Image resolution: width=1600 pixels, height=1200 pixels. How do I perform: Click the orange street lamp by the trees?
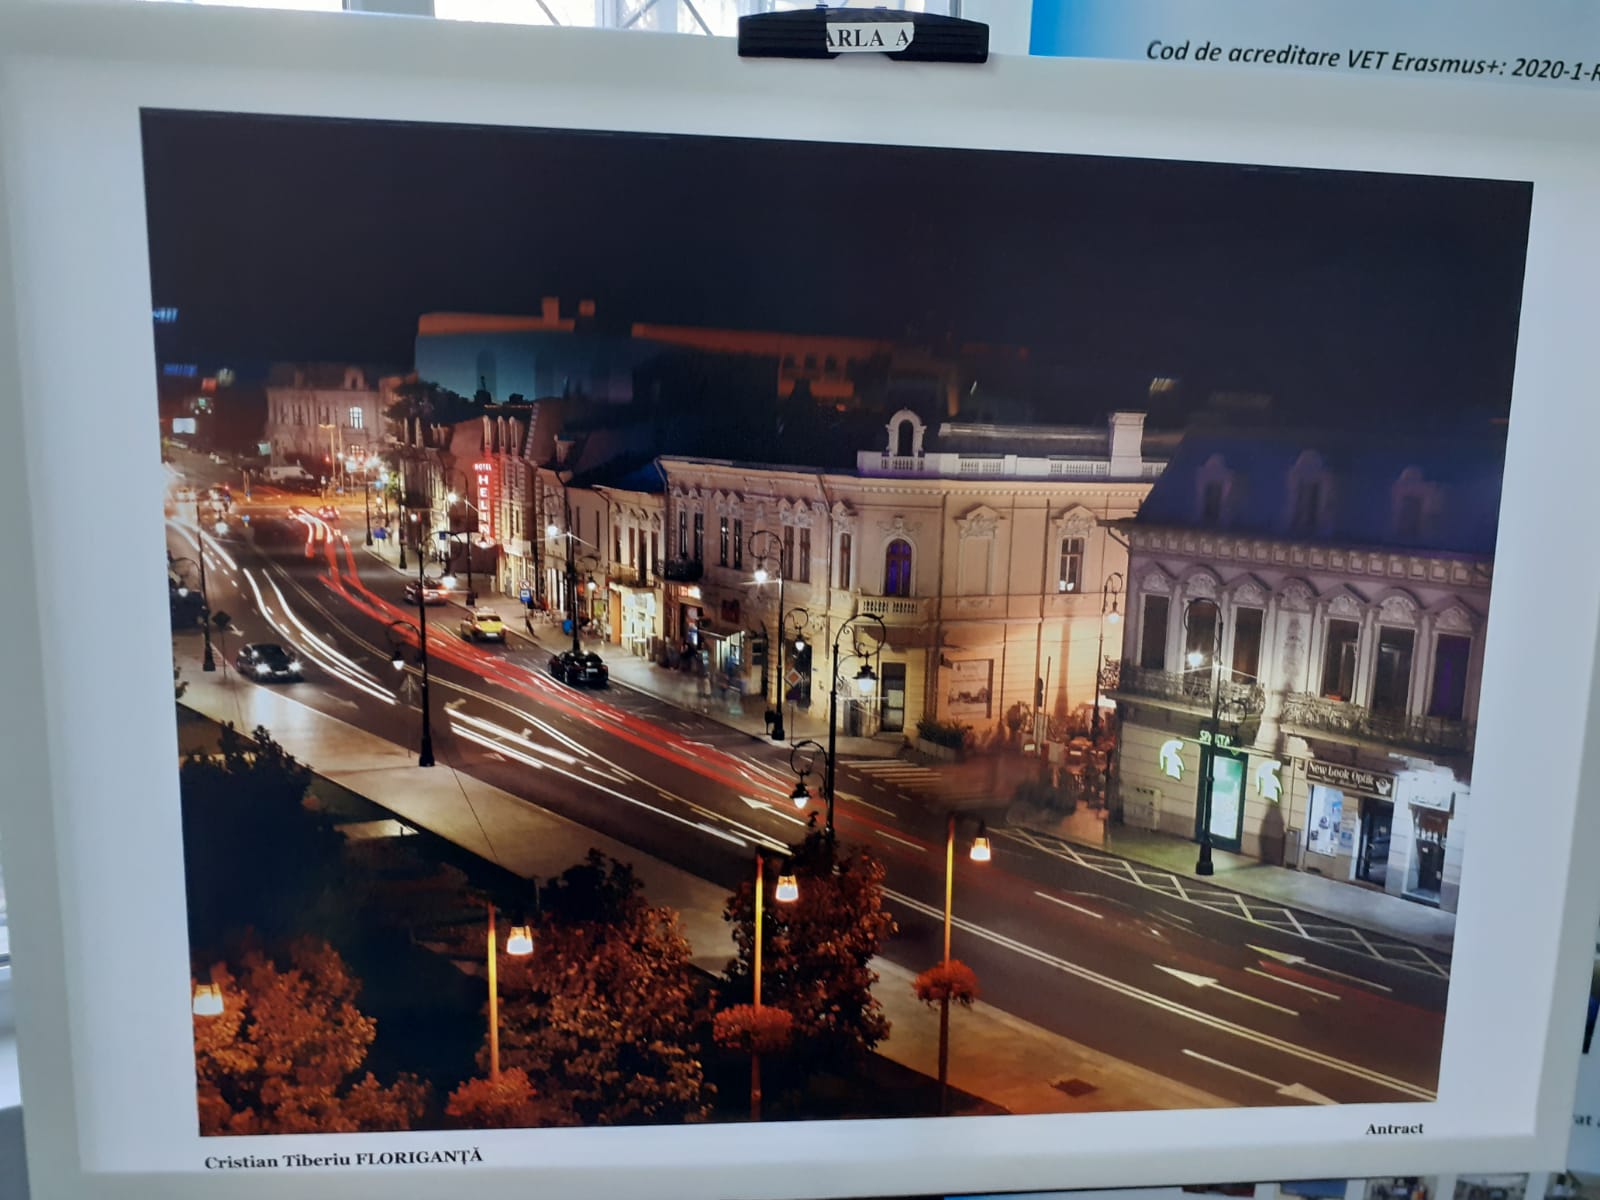pos(520,940)
